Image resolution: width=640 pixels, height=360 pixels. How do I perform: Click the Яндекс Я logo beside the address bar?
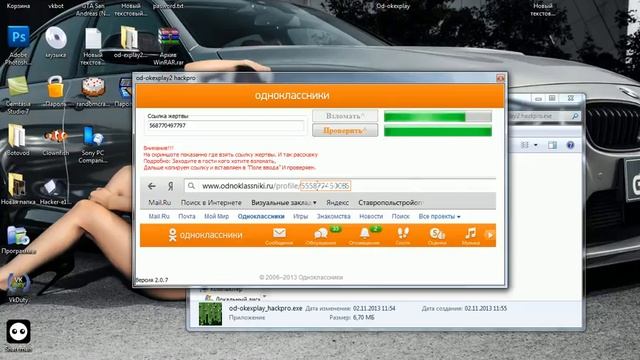171,186
